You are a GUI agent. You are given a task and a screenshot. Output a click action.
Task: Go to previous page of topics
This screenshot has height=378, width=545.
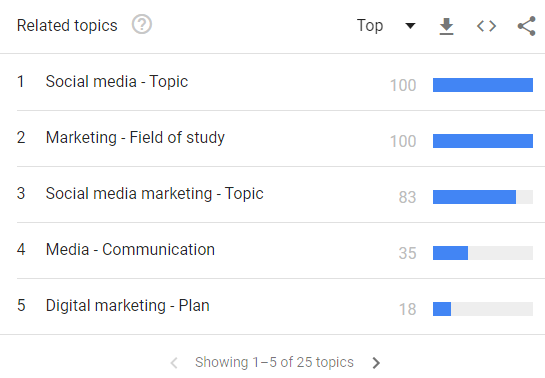[174, 363]
